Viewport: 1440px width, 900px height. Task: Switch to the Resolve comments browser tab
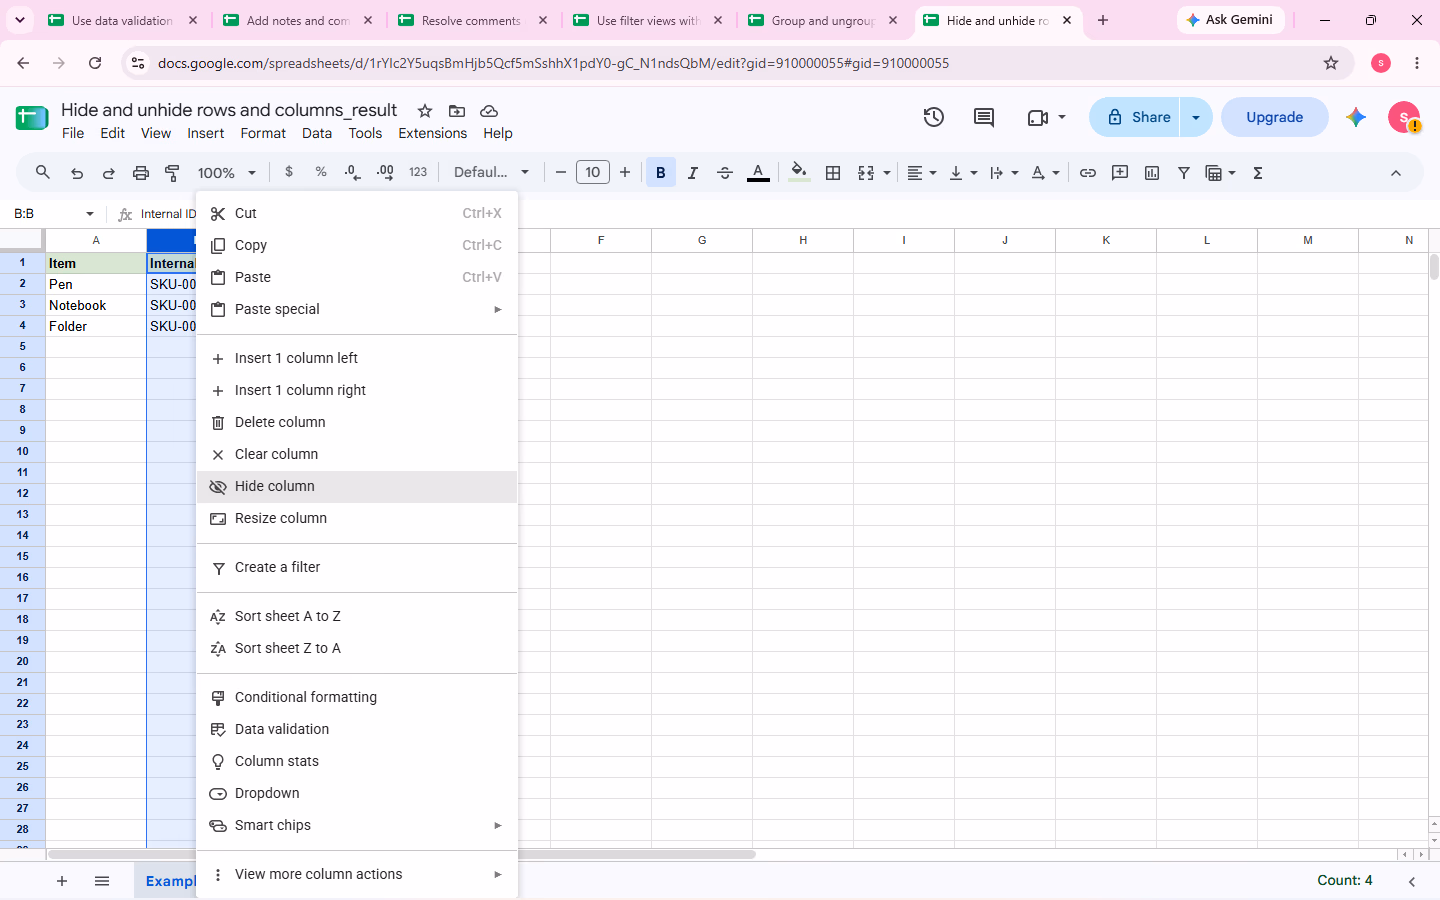pos(472,20)
